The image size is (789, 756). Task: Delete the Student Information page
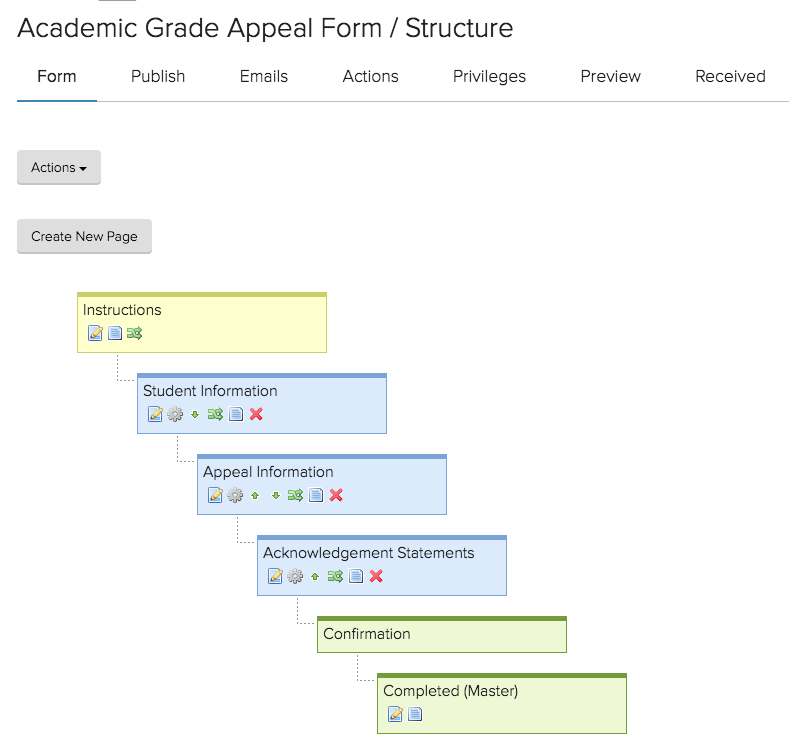256,414
